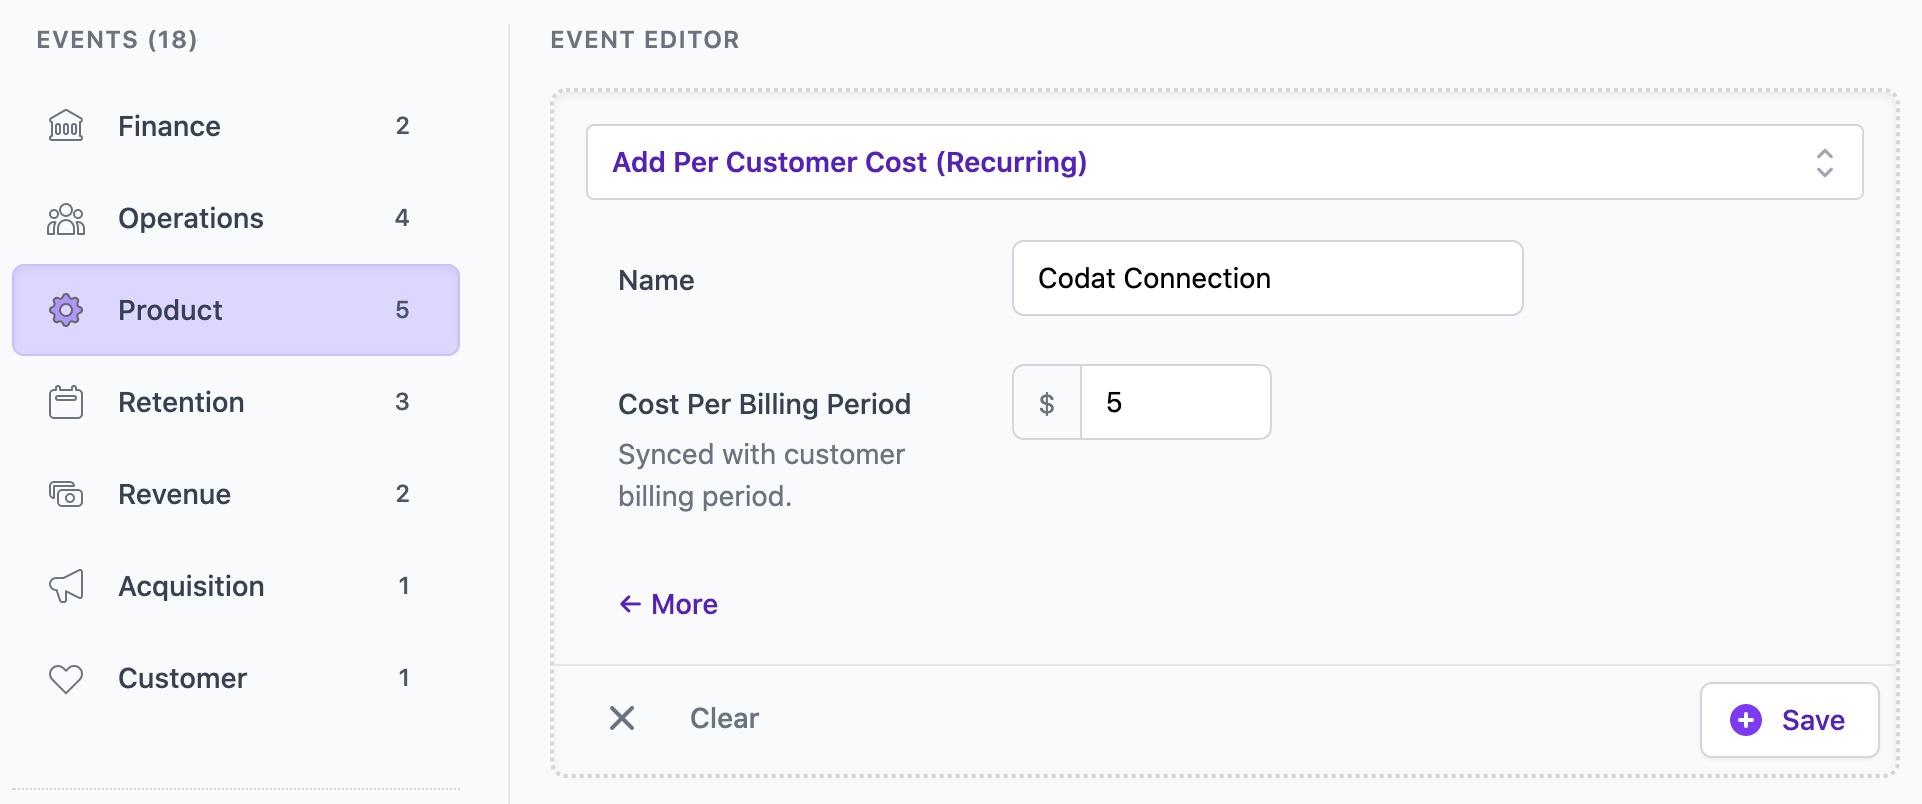1922x804 pixels.
Task: Click the Customer heart icon
Action: (x=66, y=679)
